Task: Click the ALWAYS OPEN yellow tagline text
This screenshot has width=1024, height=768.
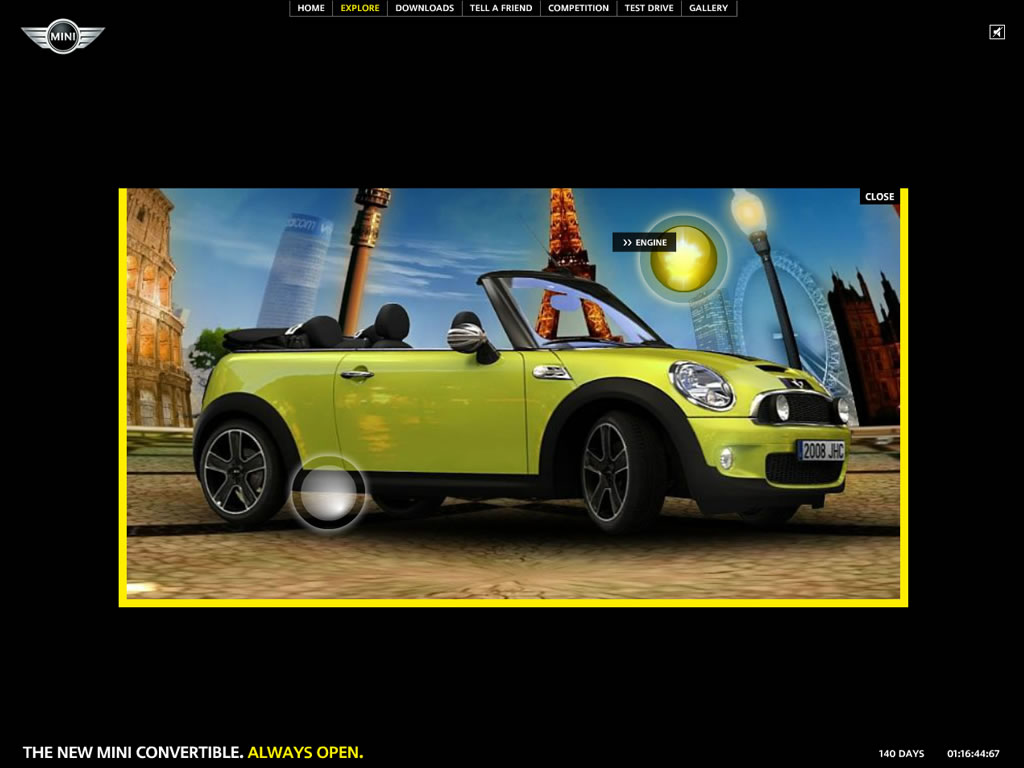Action: [305, 752]
